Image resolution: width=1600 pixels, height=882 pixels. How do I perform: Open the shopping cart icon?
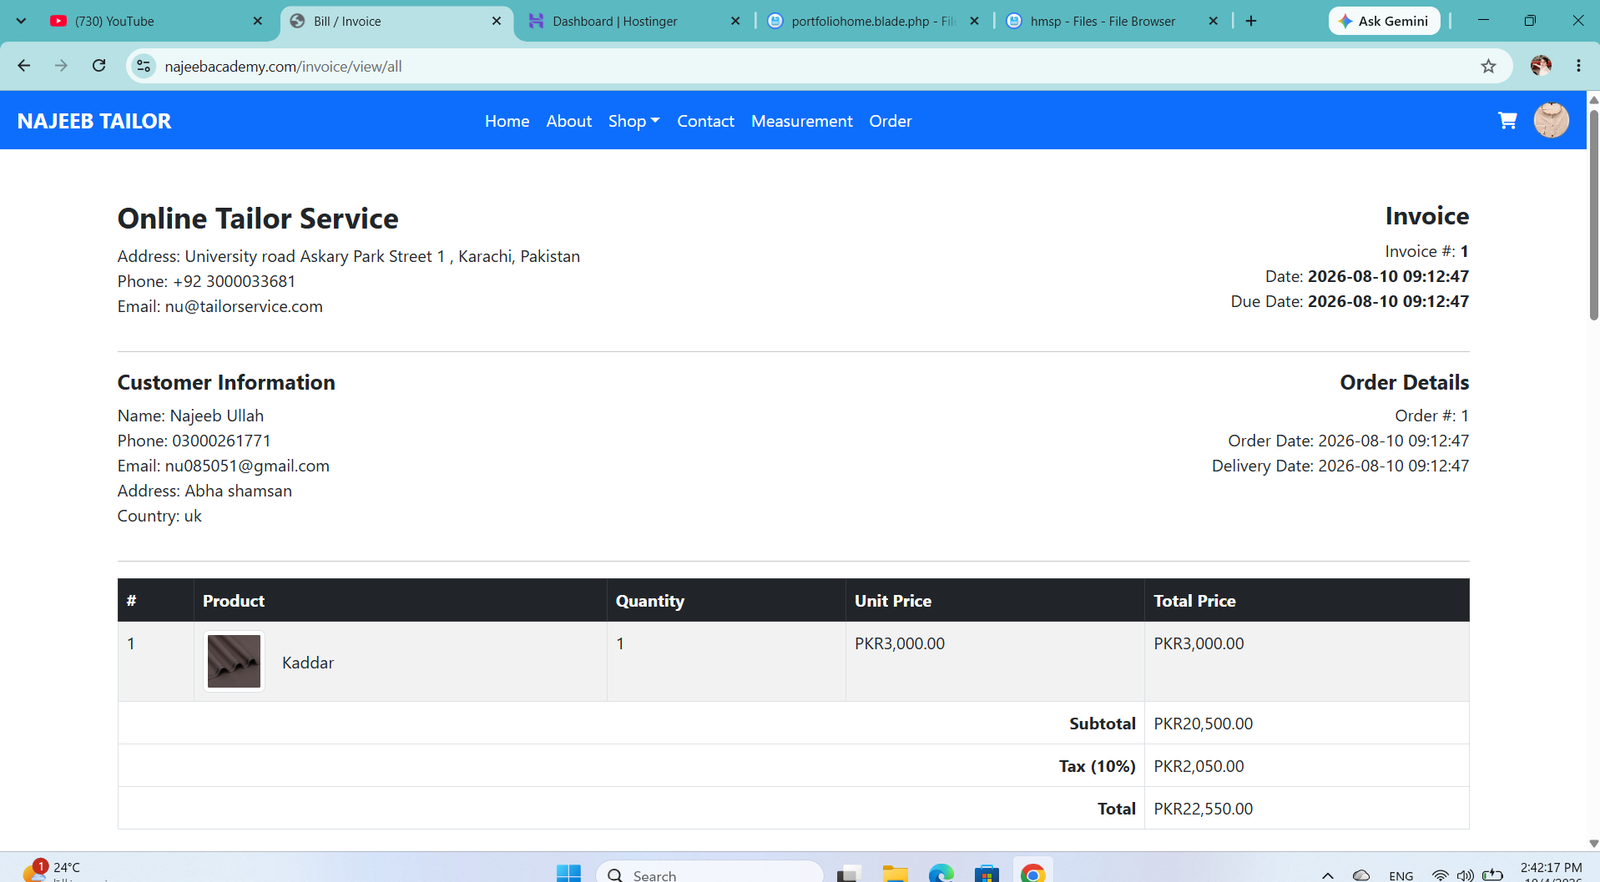[x=1507, y=121]
